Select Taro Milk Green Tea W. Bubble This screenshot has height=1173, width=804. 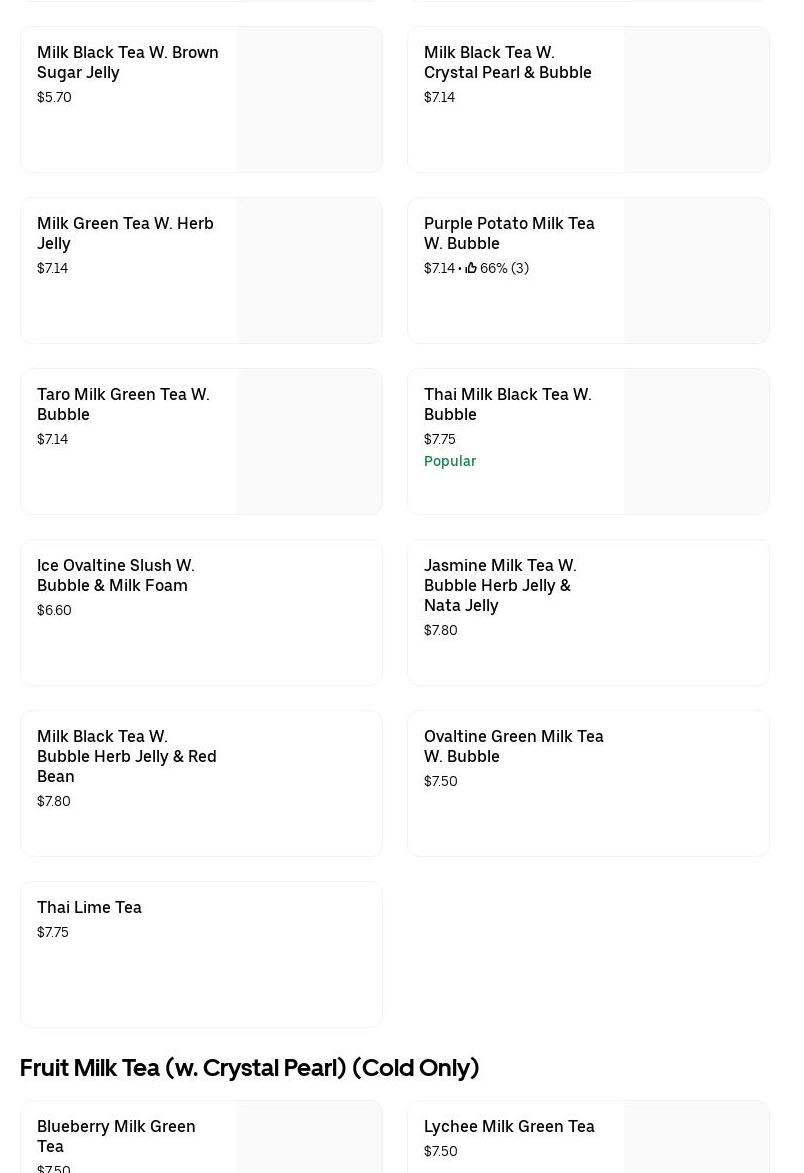tap(123, 404)
